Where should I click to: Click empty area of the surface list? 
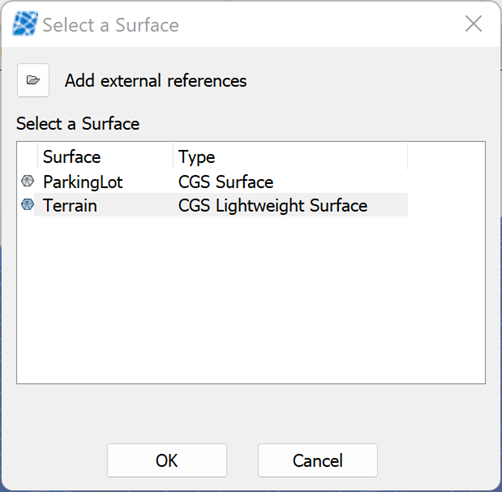(x=251, y=300)
